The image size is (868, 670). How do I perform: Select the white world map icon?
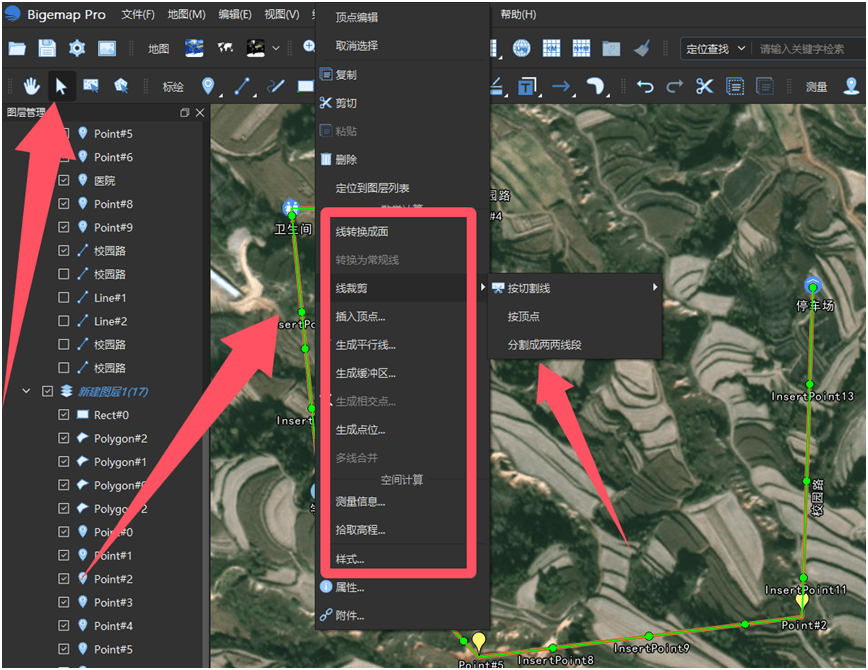225,49
